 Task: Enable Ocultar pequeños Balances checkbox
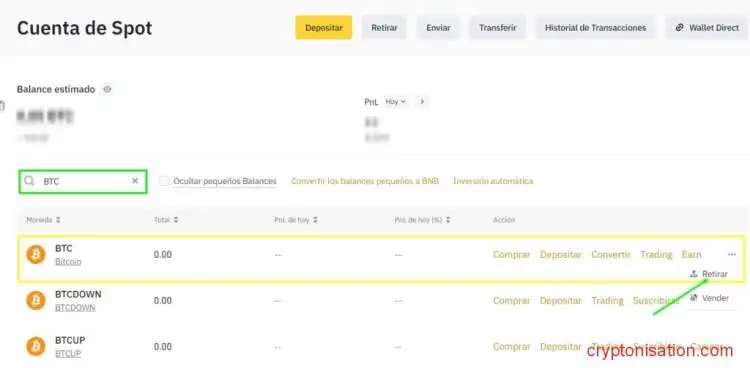(x=164, y=181)
